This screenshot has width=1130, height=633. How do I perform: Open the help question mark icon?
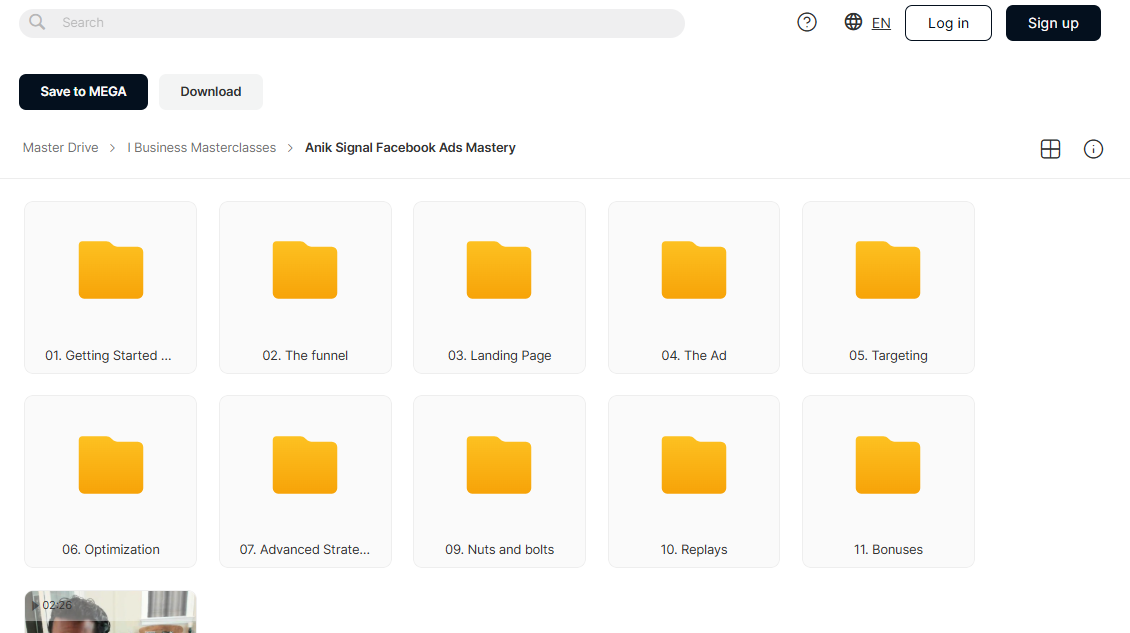807,22
